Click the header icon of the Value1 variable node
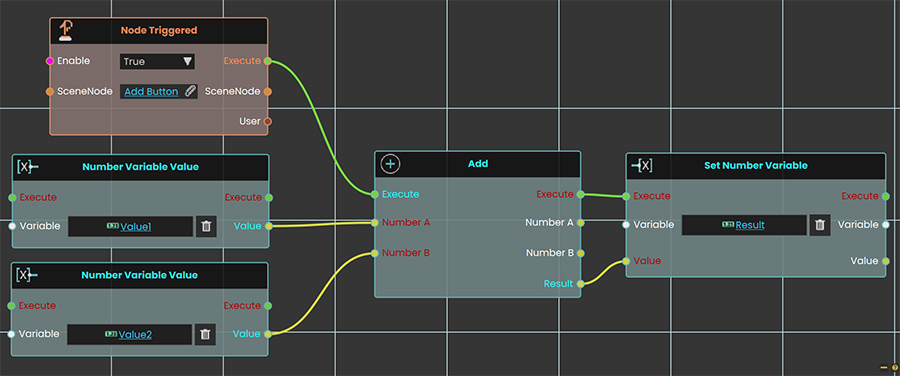The height and width of the screenshot is (376, 900). tap(28, 167)
